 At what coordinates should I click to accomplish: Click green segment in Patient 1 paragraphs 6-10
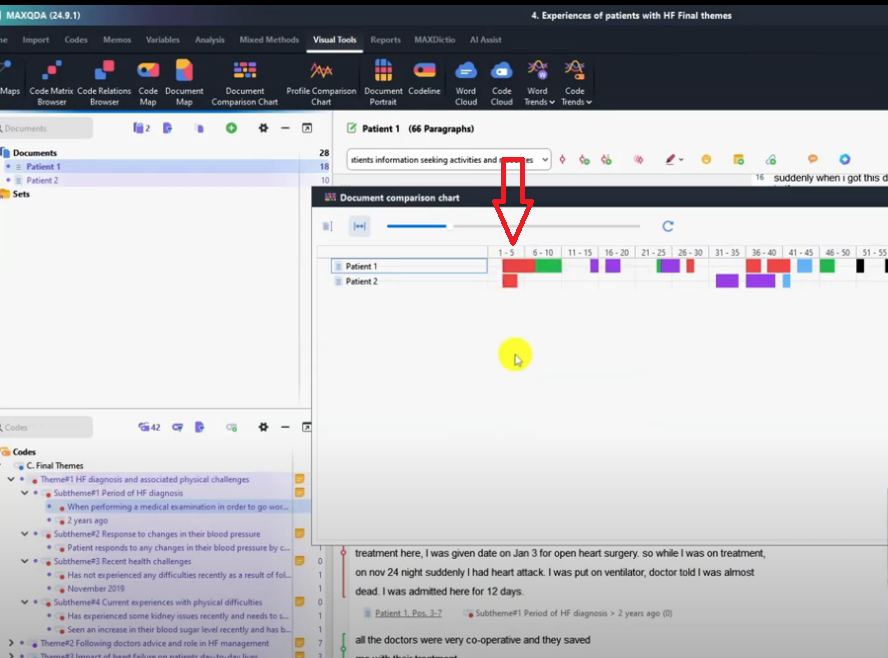pyautogui.click(x=548, y=266)
